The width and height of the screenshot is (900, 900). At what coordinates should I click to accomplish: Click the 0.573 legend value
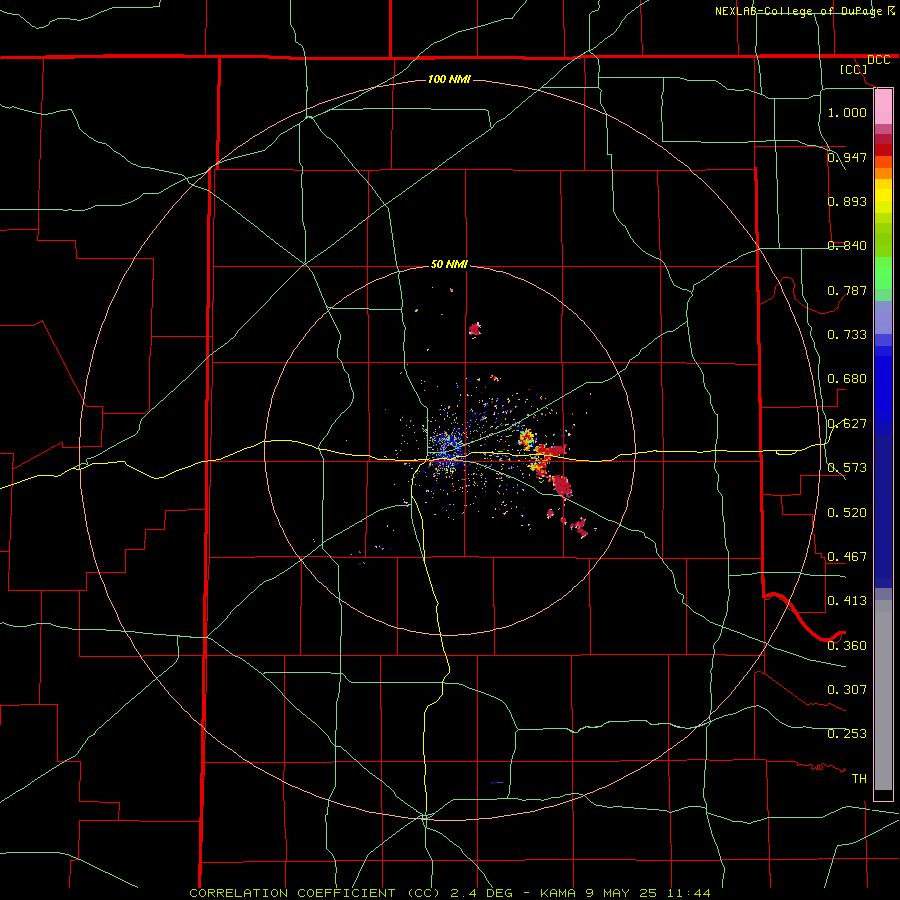[847, 468]
